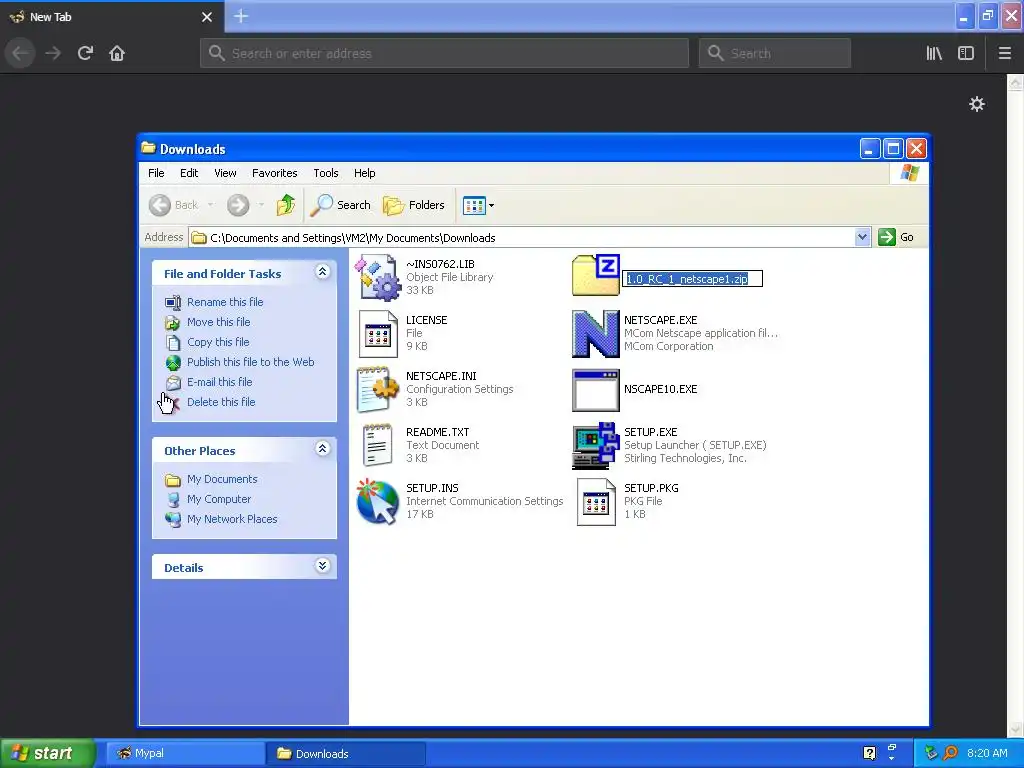Click E-mail this file
This screenshot has height=768, width=1024.
(x=219, y=382)
